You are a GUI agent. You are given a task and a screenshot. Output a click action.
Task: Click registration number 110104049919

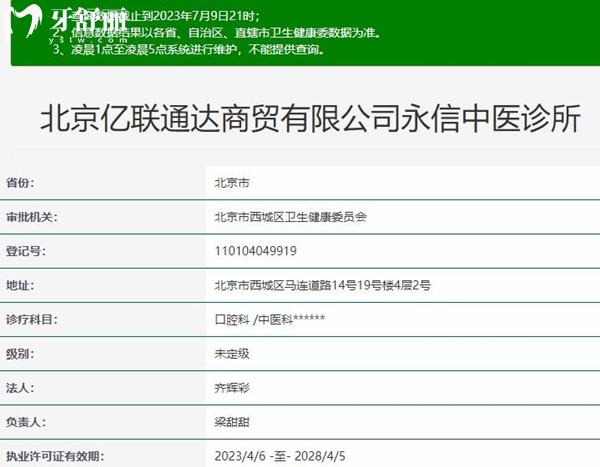tap(256, 251)
